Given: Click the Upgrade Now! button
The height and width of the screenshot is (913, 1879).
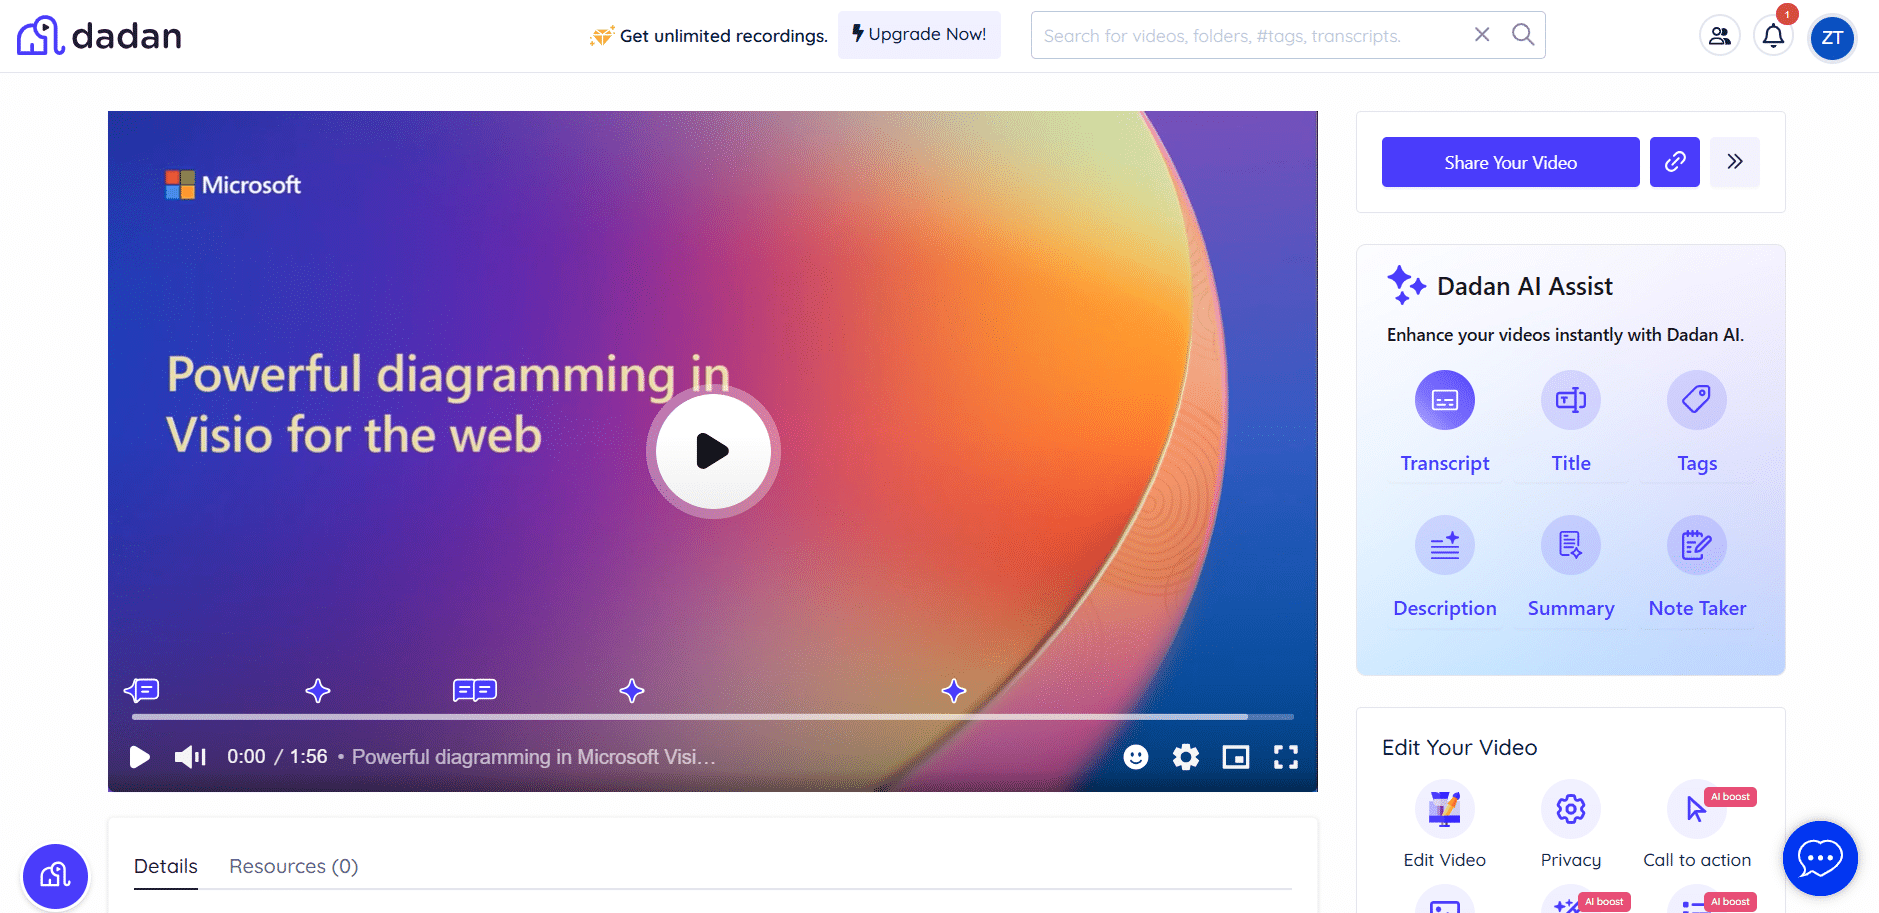Looking at the screenshot, I should 918,34.
